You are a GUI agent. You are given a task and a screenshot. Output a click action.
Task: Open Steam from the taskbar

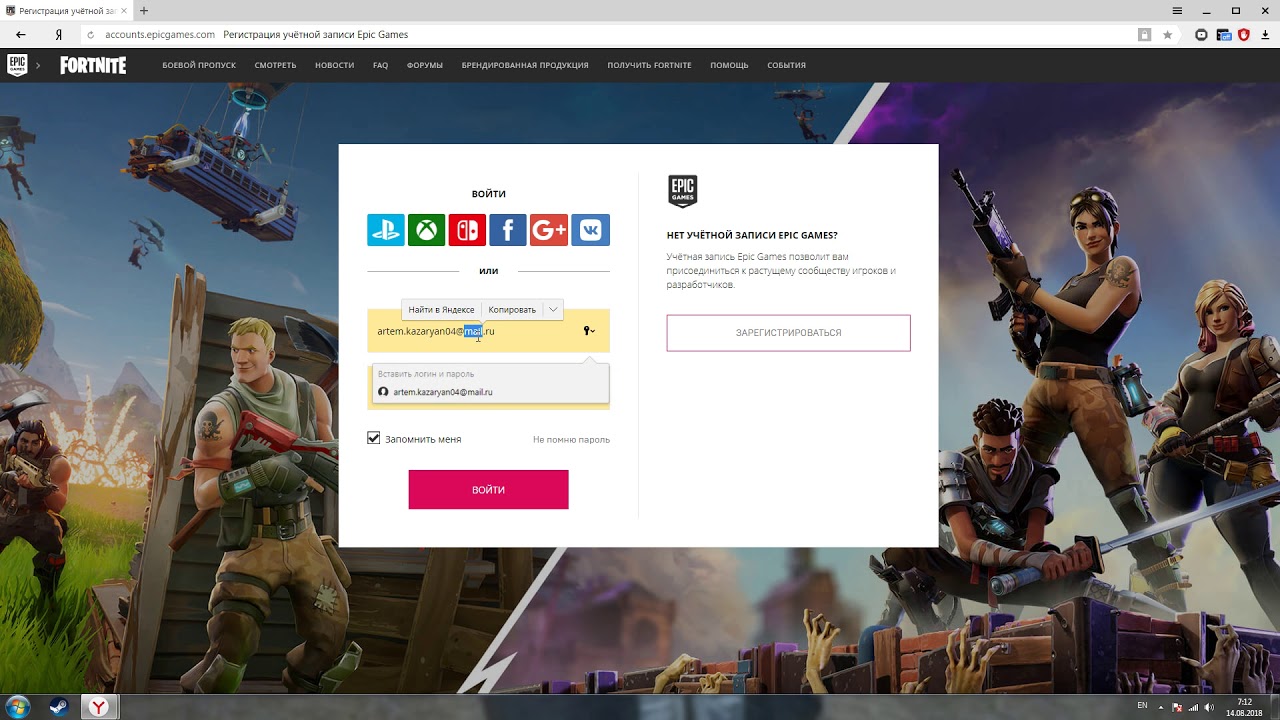pos(58,707)
